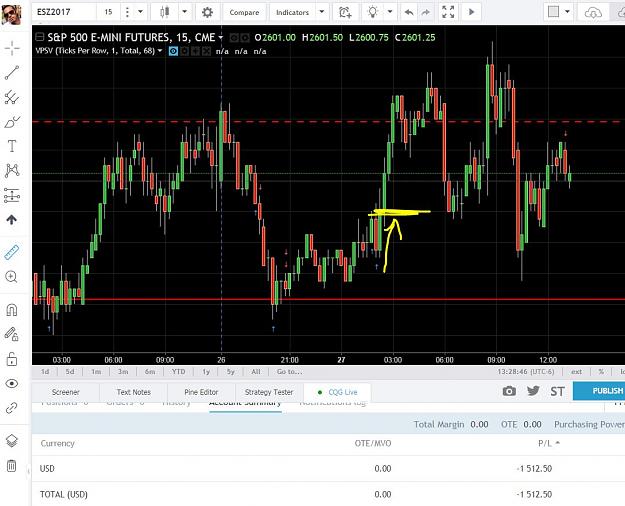Open the Text Notes tab

coord(134,392)
